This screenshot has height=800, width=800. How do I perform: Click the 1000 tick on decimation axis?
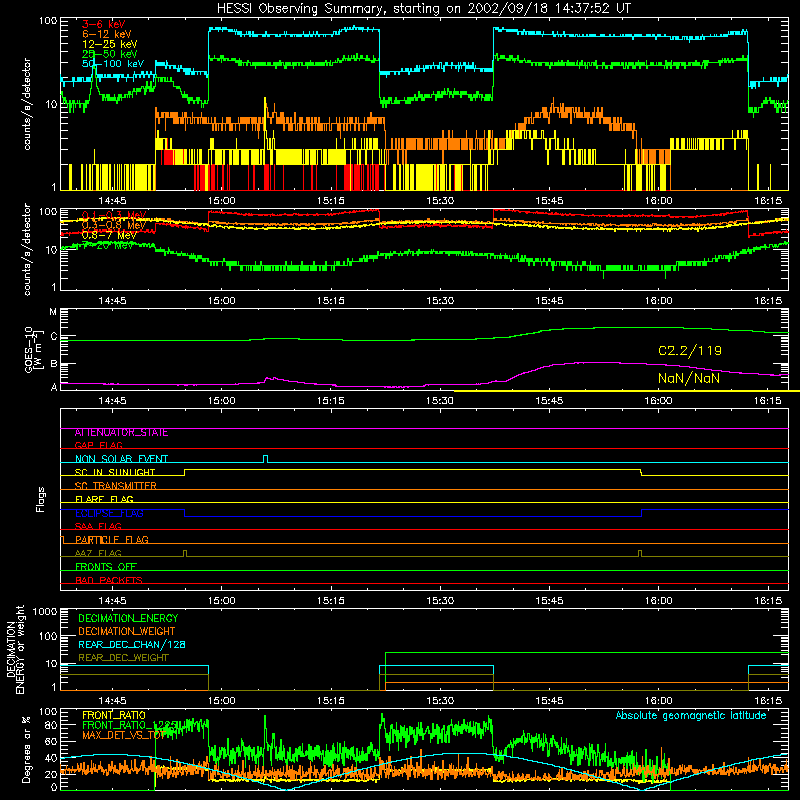coord(45,612)
